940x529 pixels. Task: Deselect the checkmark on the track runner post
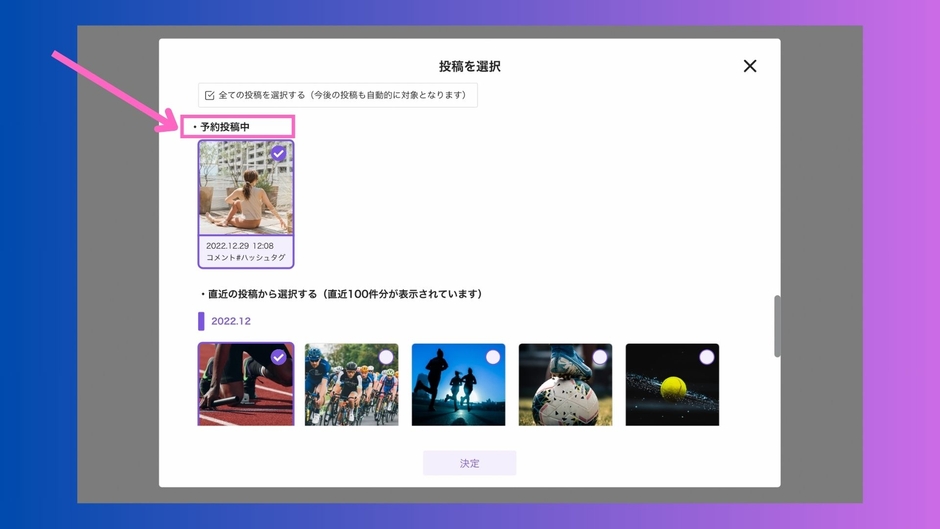click(278, 357)
